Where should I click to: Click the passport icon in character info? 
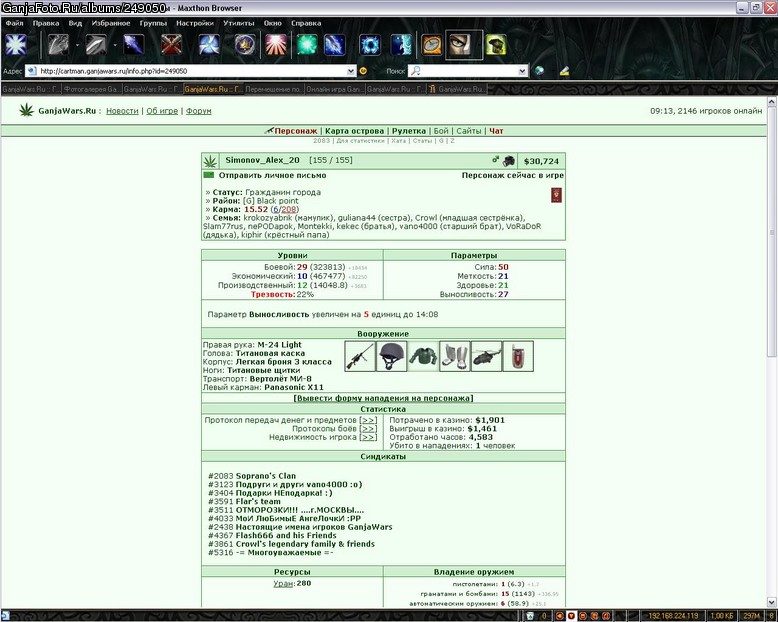click(556, 195)
